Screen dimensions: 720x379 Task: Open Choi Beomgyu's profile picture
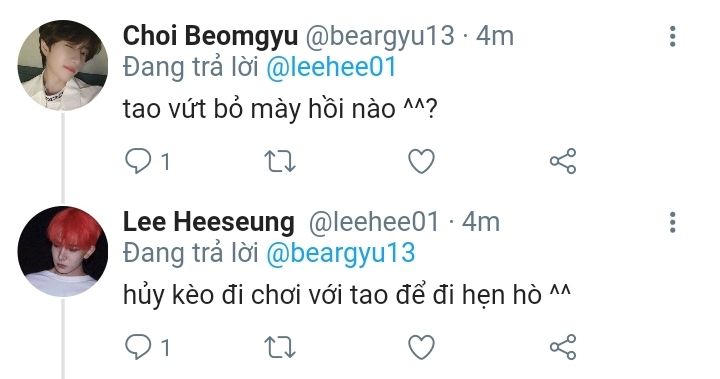click(x=63, y=65)
